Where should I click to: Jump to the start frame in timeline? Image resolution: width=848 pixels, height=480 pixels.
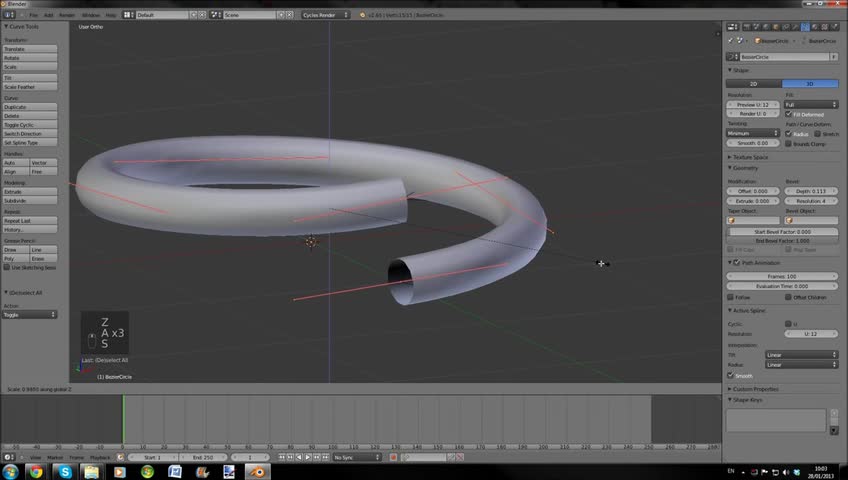coord(281,457)
